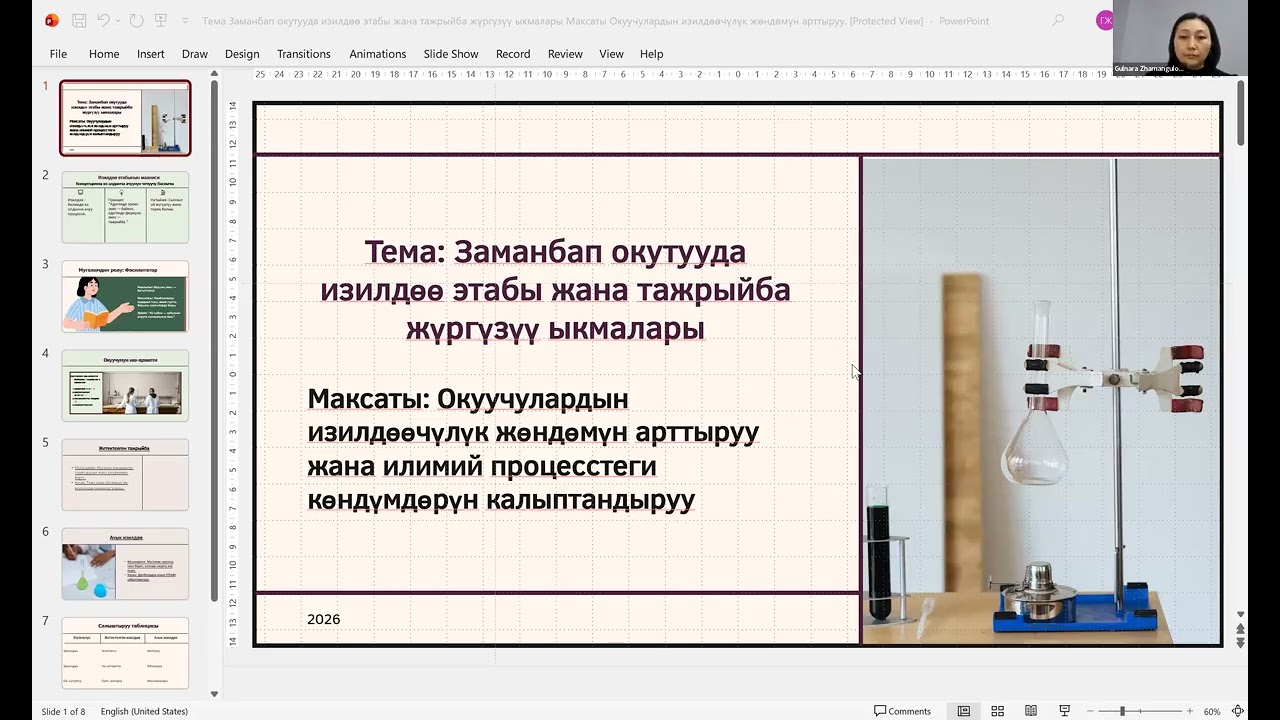Select slide 5 thumbnail in the panel
This screenshot has width=1280, height=720.
tap(125, 474)
